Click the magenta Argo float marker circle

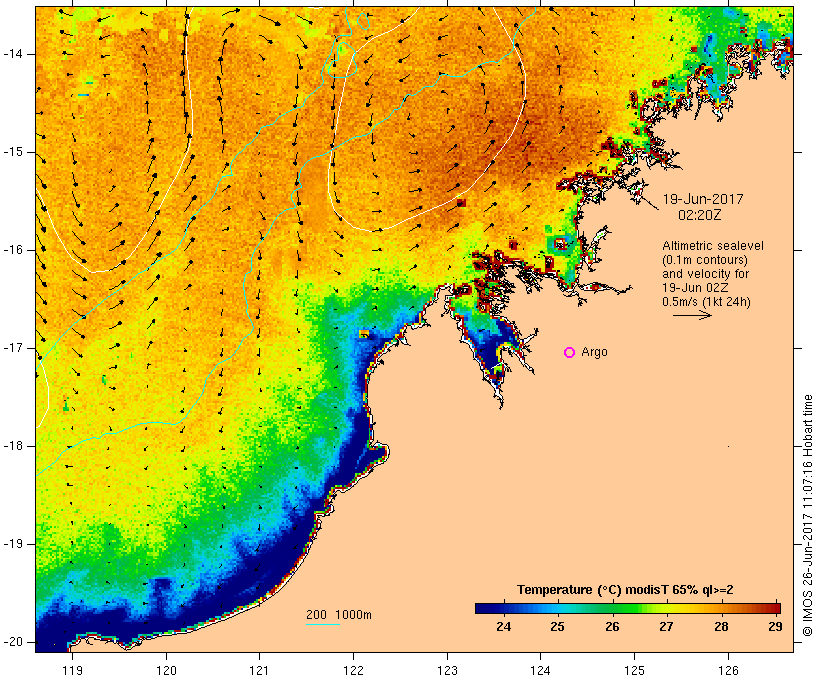point(570,353)
